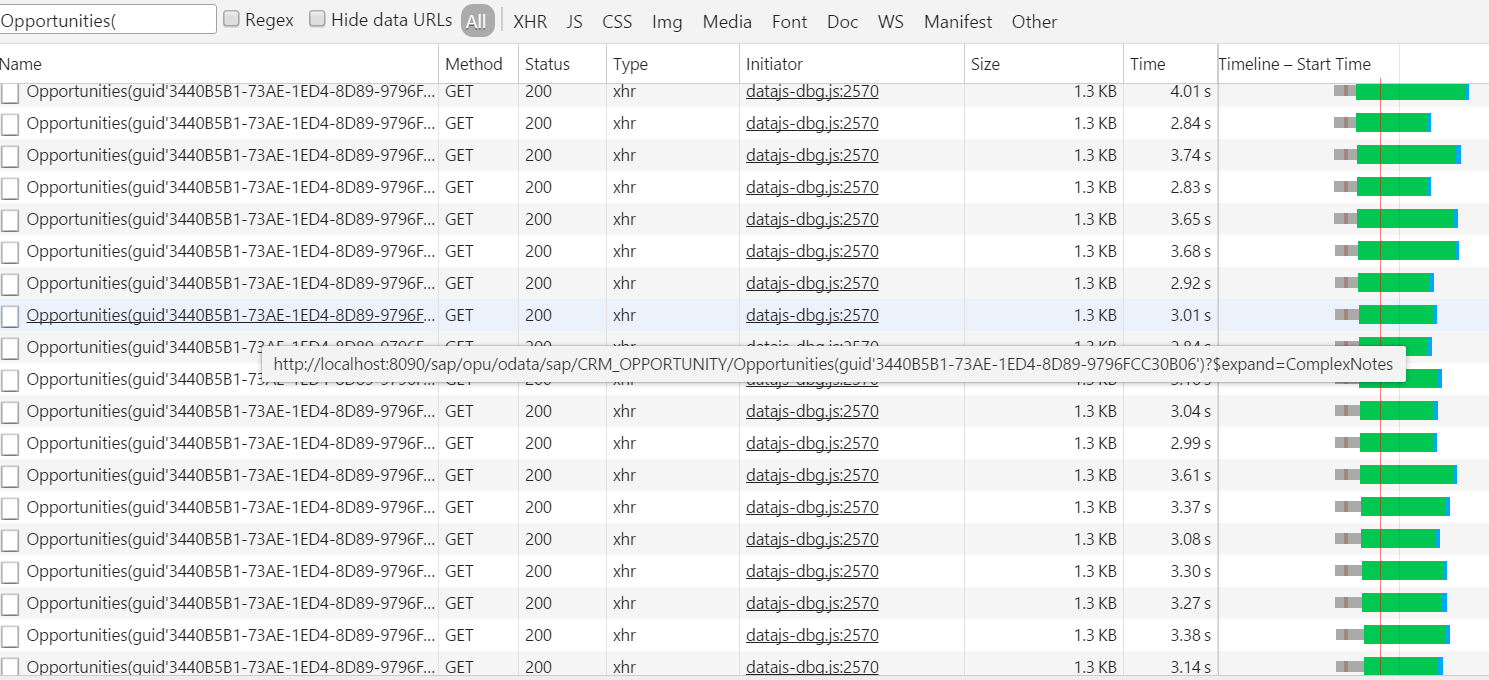Select the Manifest filter

(x=958, y=21)
